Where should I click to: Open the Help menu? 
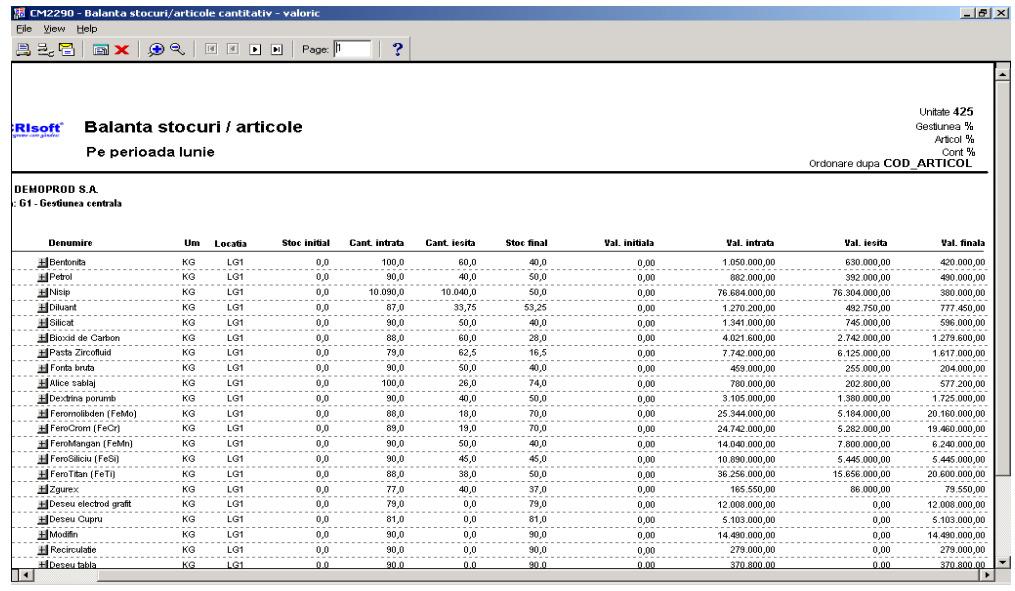[87, 29]
